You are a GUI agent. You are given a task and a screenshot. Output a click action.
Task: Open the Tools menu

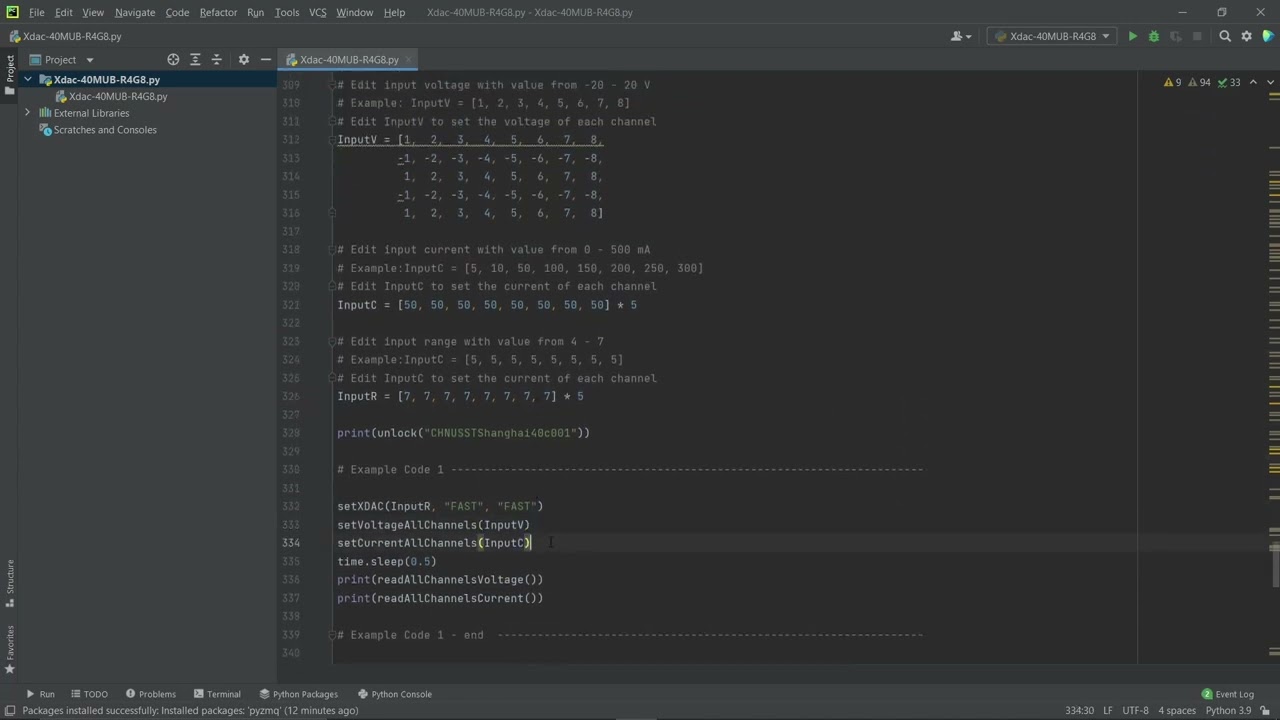pyautogui.click(x=286, y=12)
